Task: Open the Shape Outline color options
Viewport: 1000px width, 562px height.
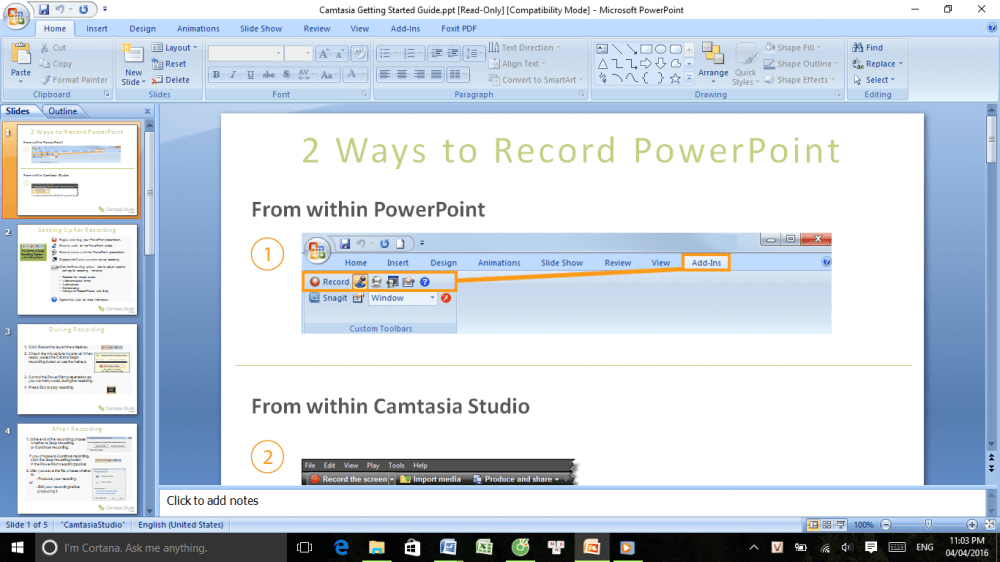Action: click(x=802, y=64)
